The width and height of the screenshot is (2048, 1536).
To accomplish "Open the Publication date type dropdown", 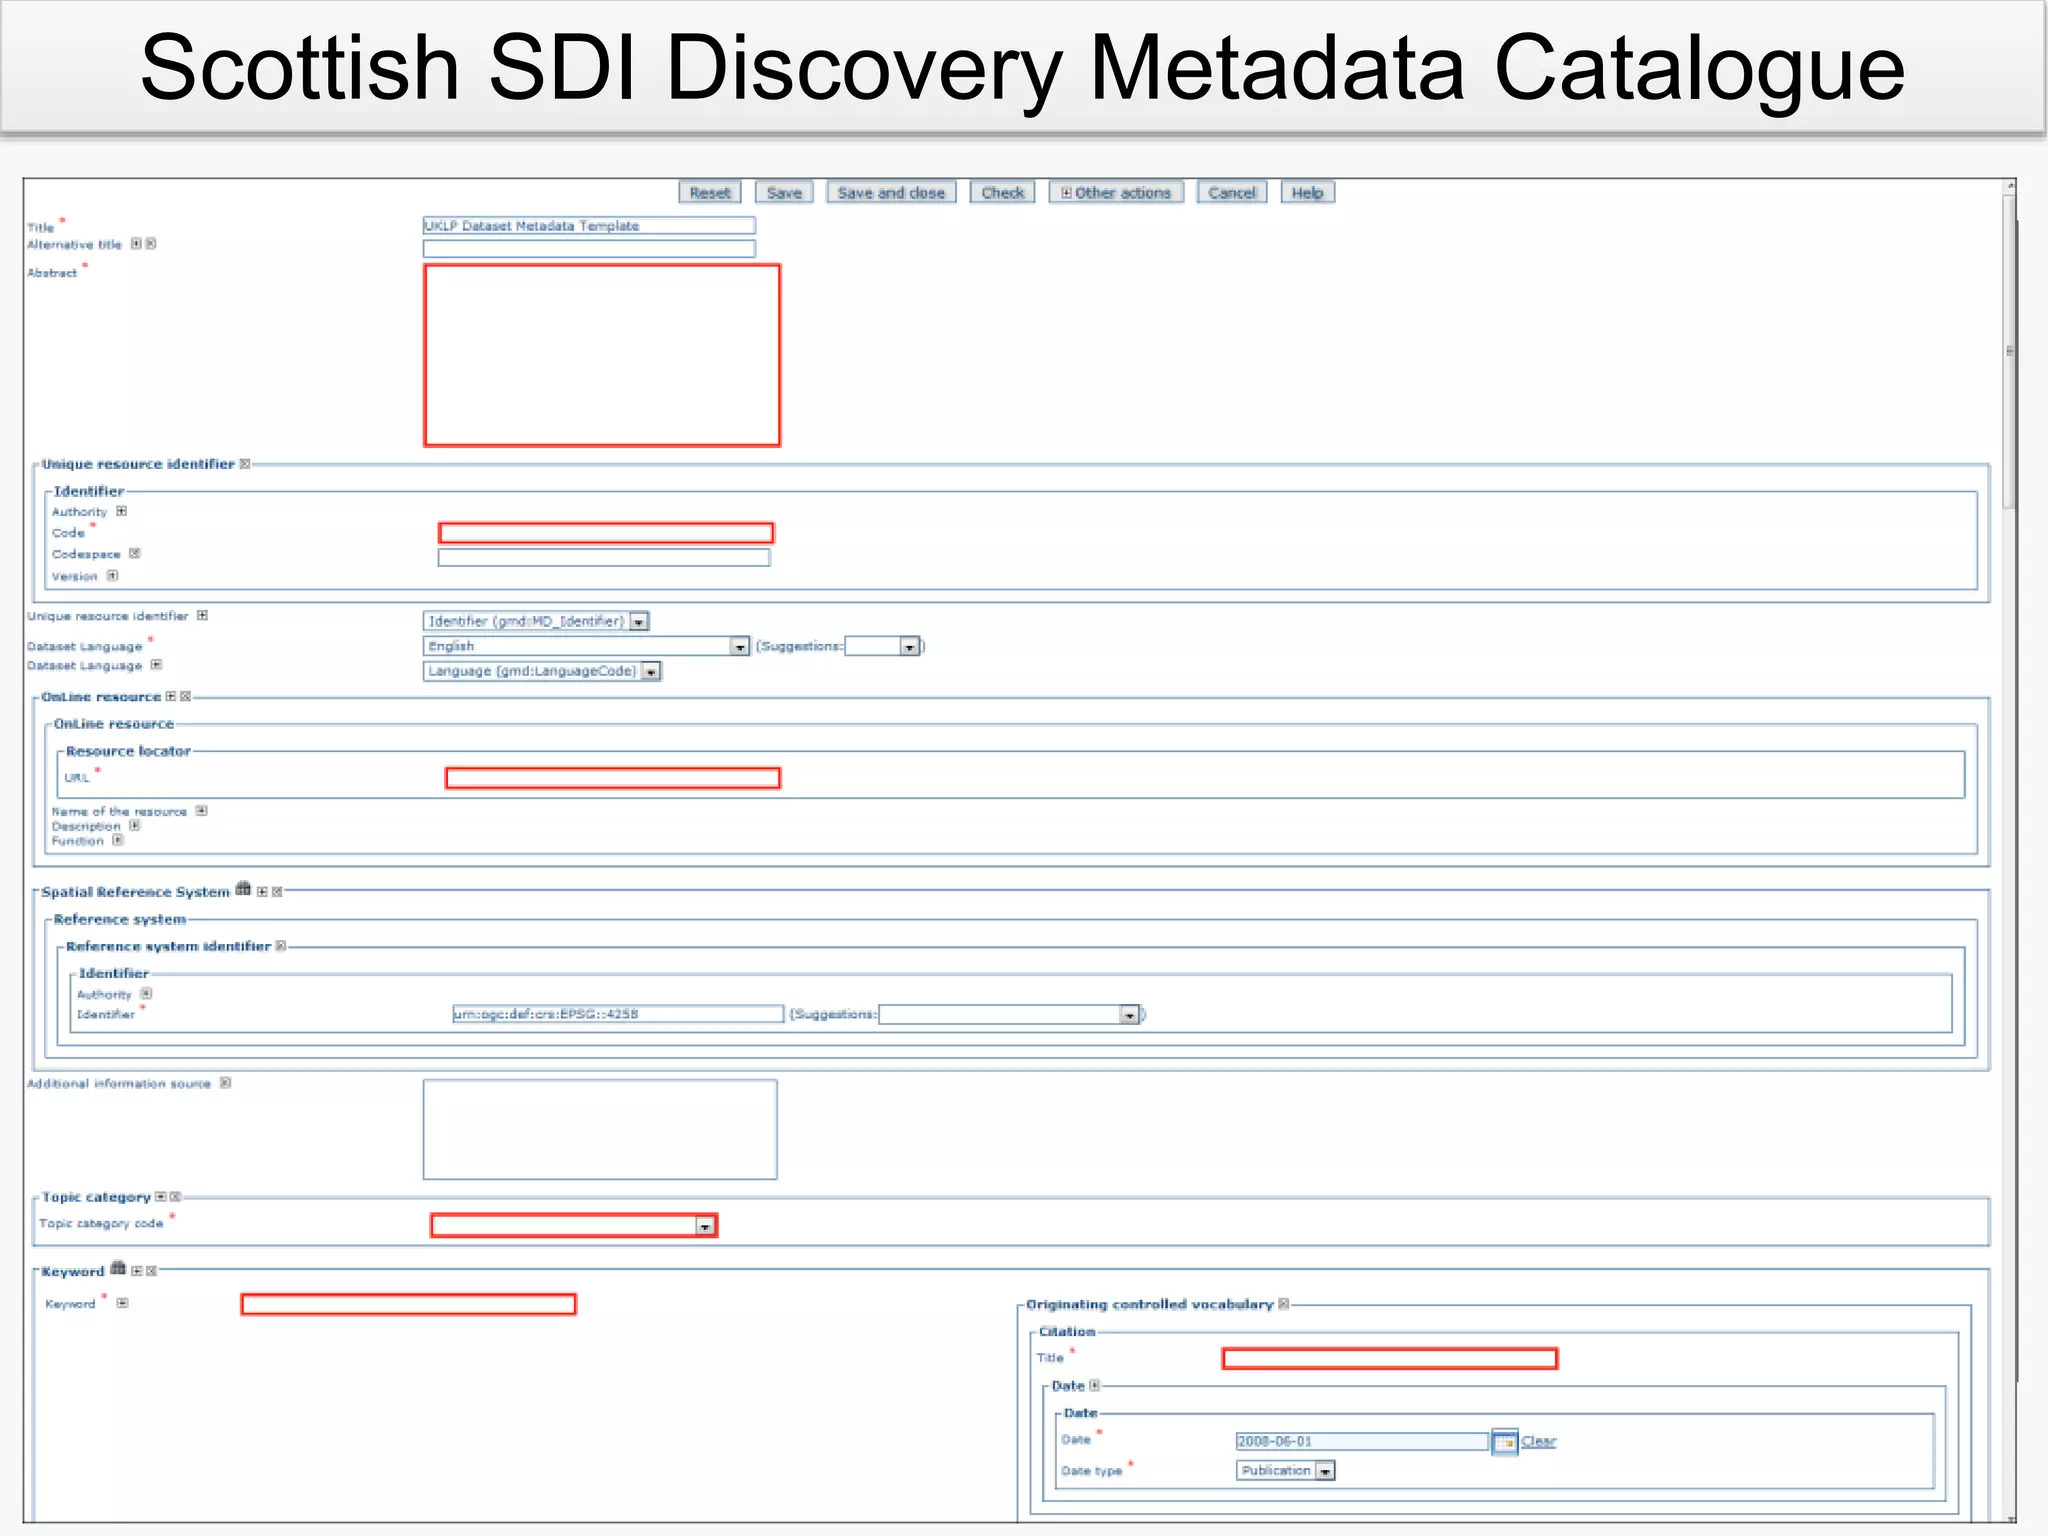I will click(x=1286, y=1471).
